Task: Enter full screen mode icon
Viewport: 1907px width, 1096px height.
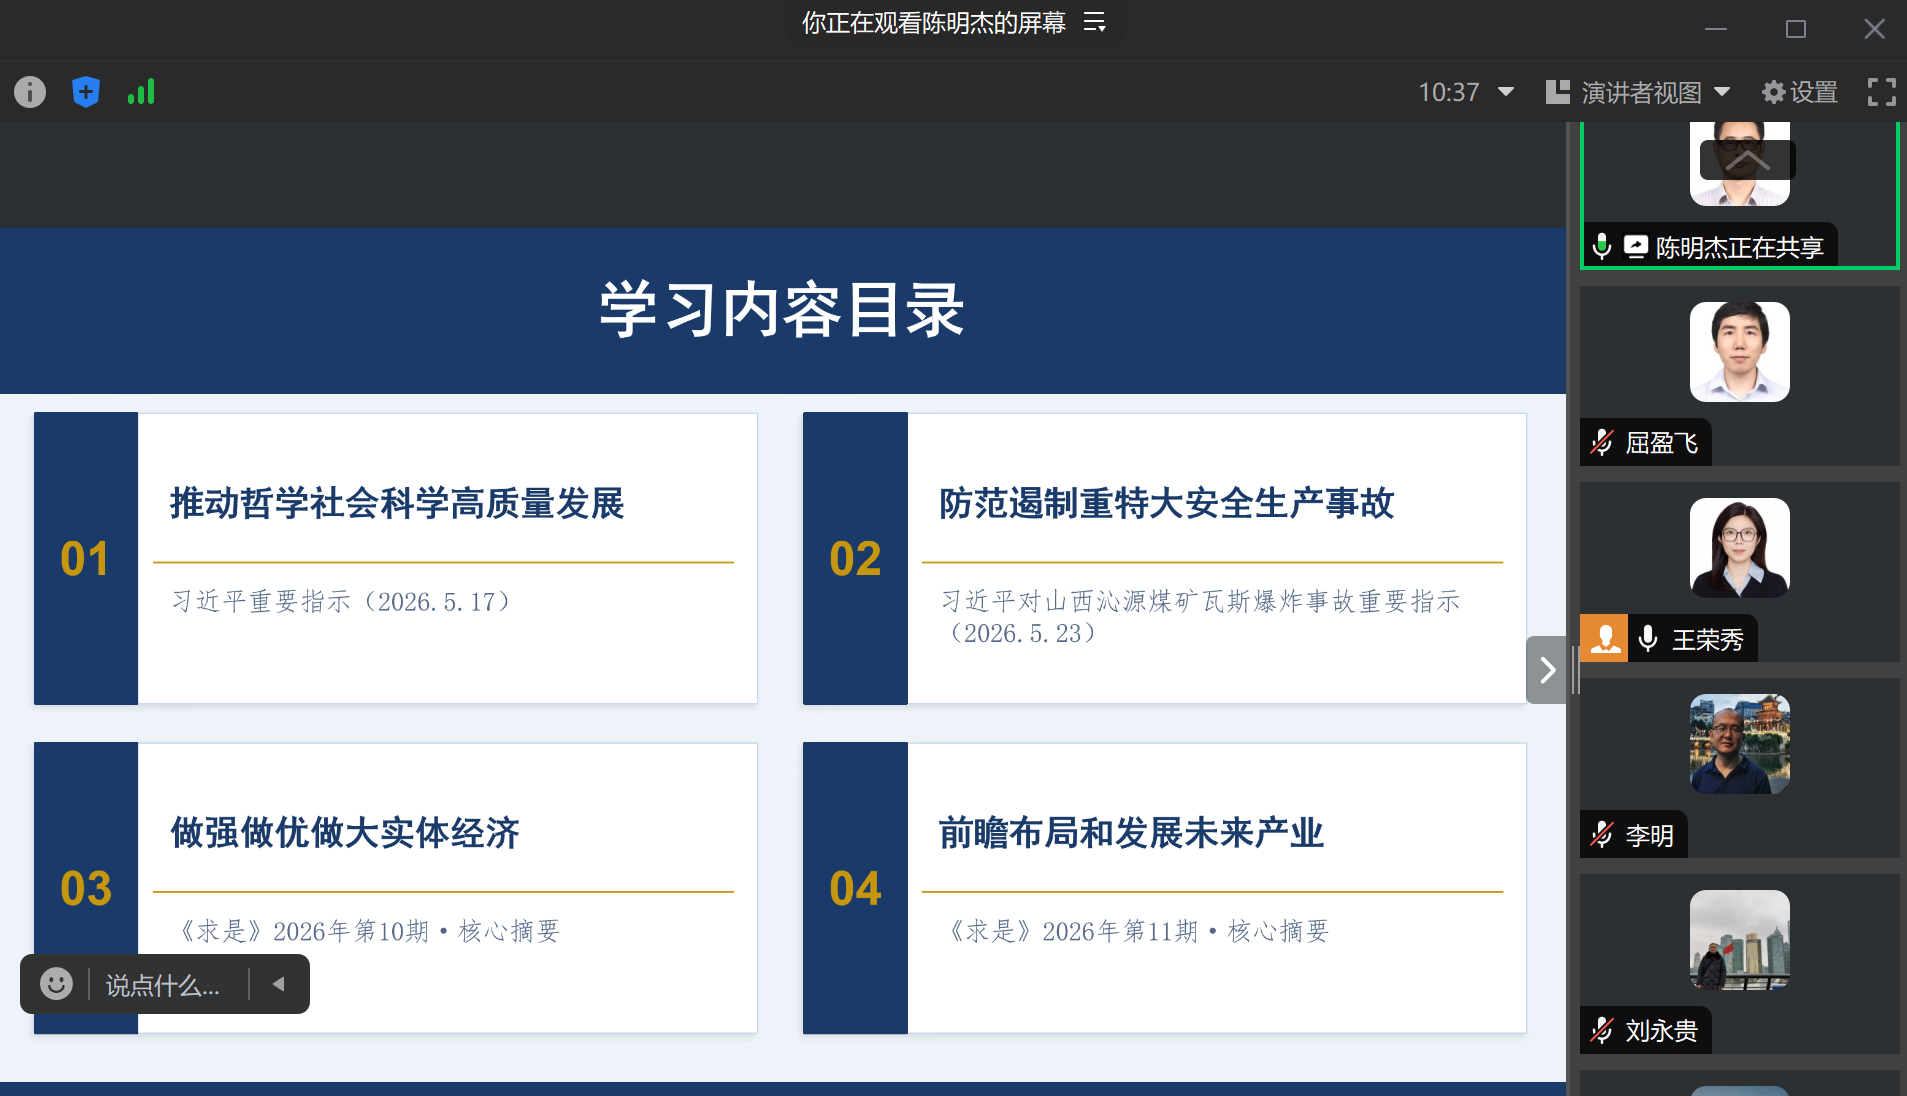Action: click(1881, 92)
